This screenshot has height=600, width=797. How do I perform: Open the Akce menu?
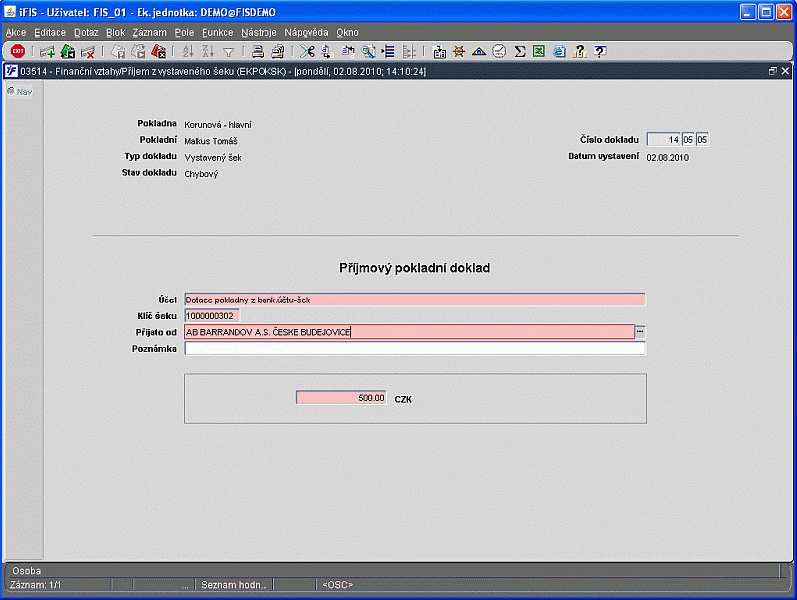click(x=16, y=32)
